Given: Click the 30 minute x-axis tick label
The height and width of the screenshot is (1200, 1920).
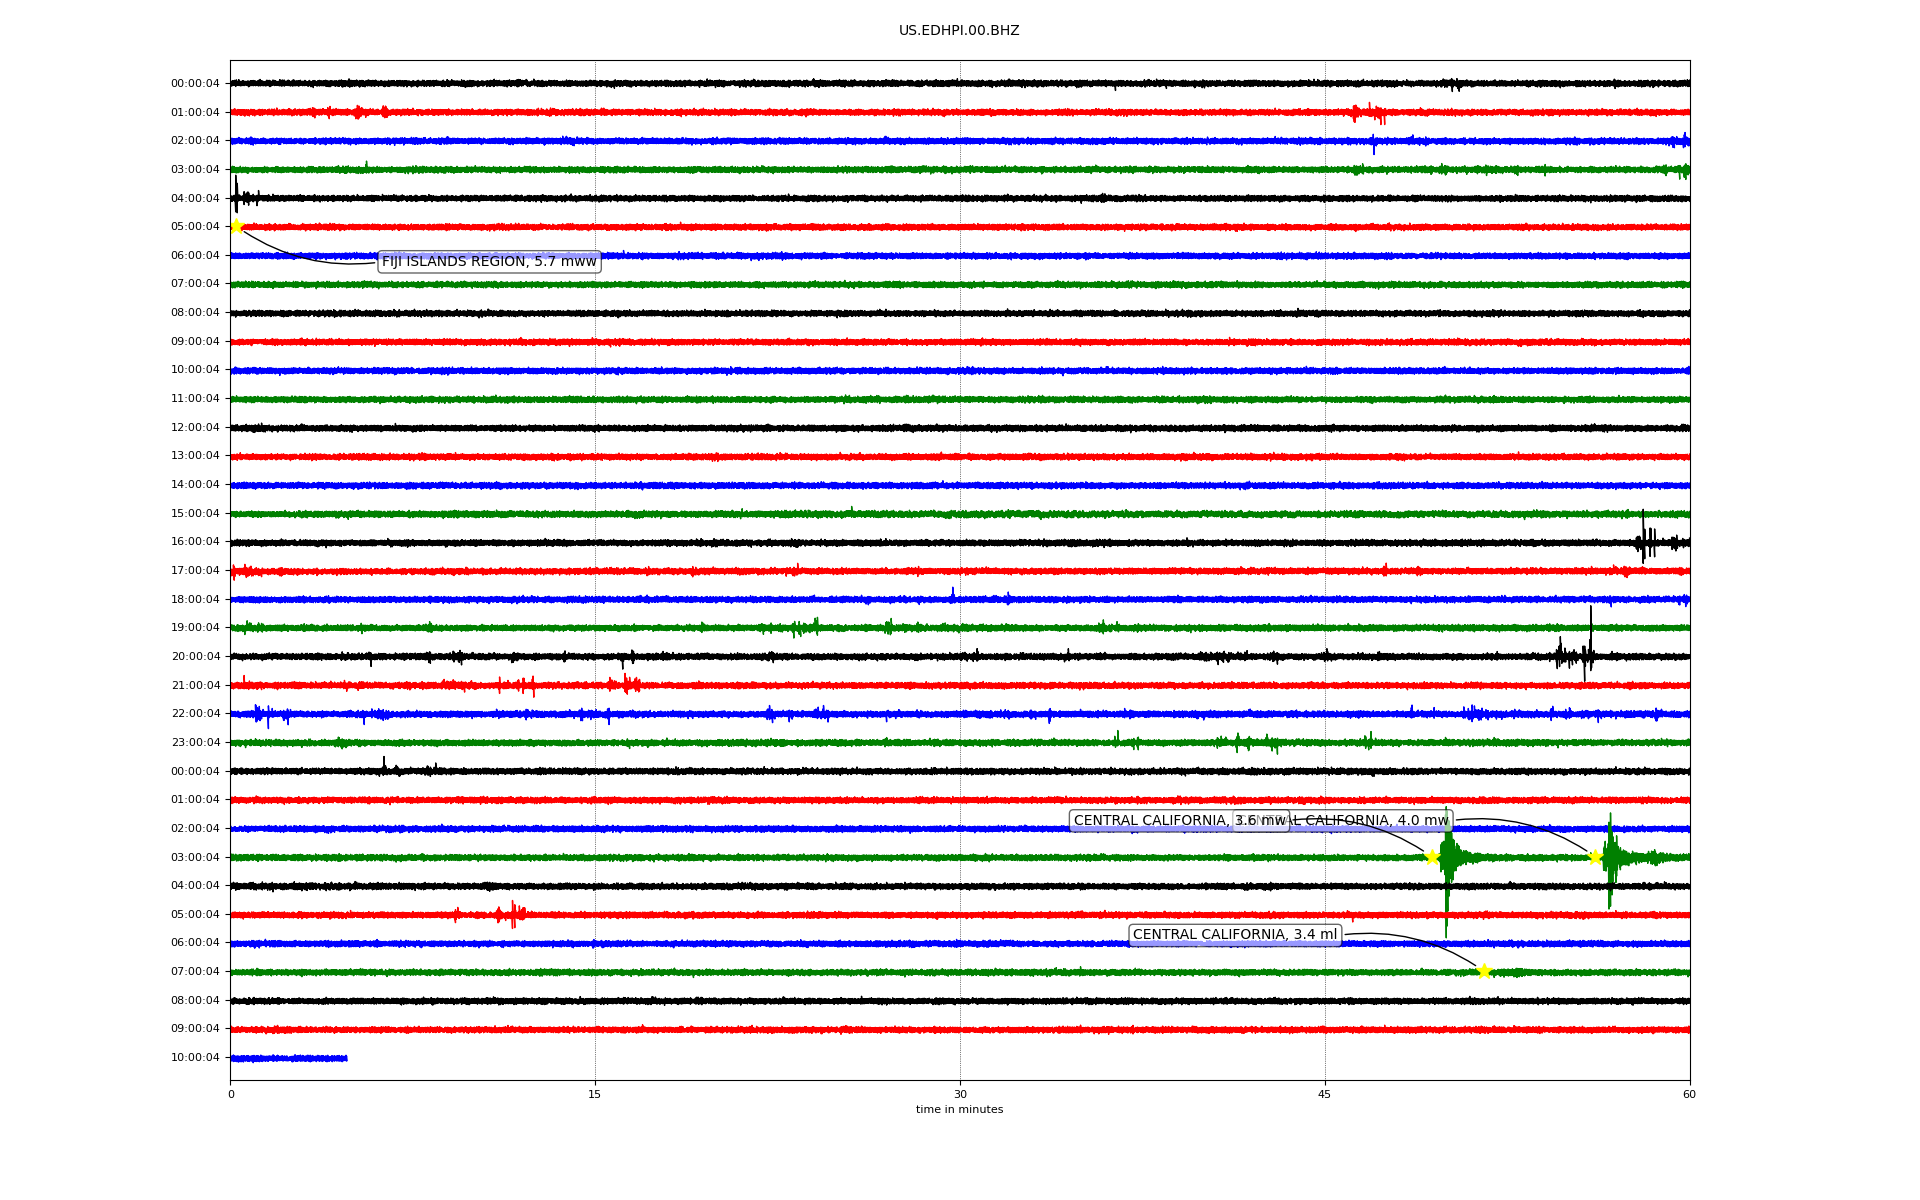Looking at the screenshot, I should [x=959, y=1094].
